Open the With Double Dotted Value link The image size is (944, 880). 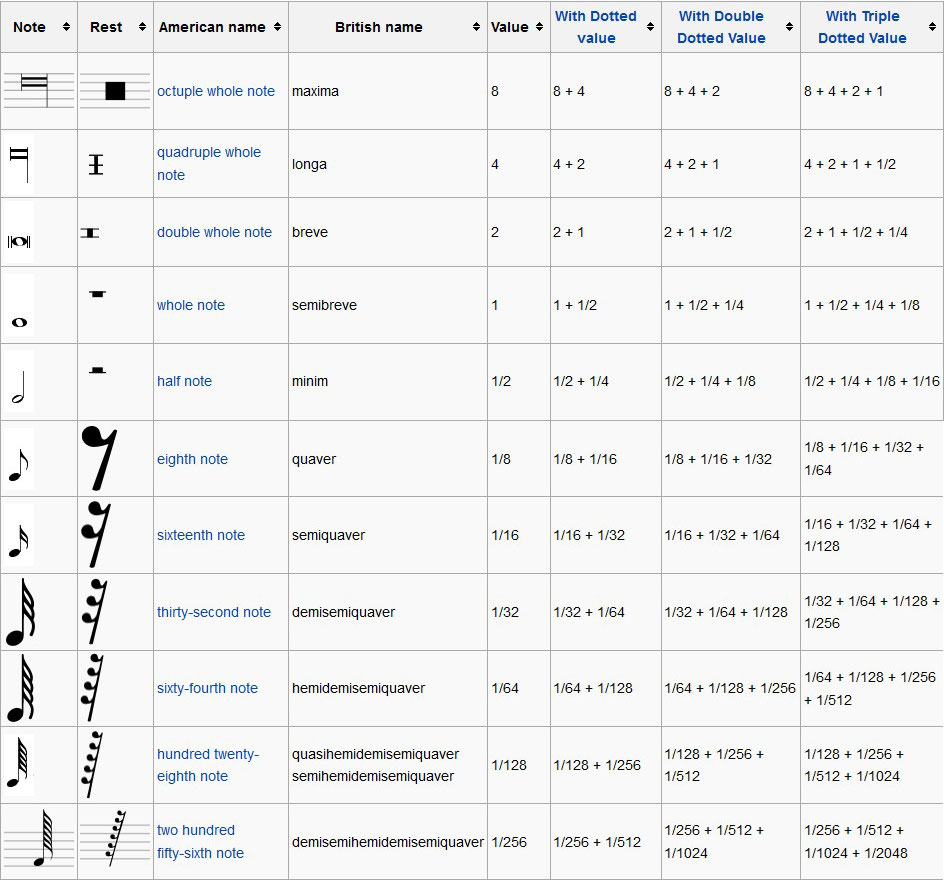(x=720, y=27)
